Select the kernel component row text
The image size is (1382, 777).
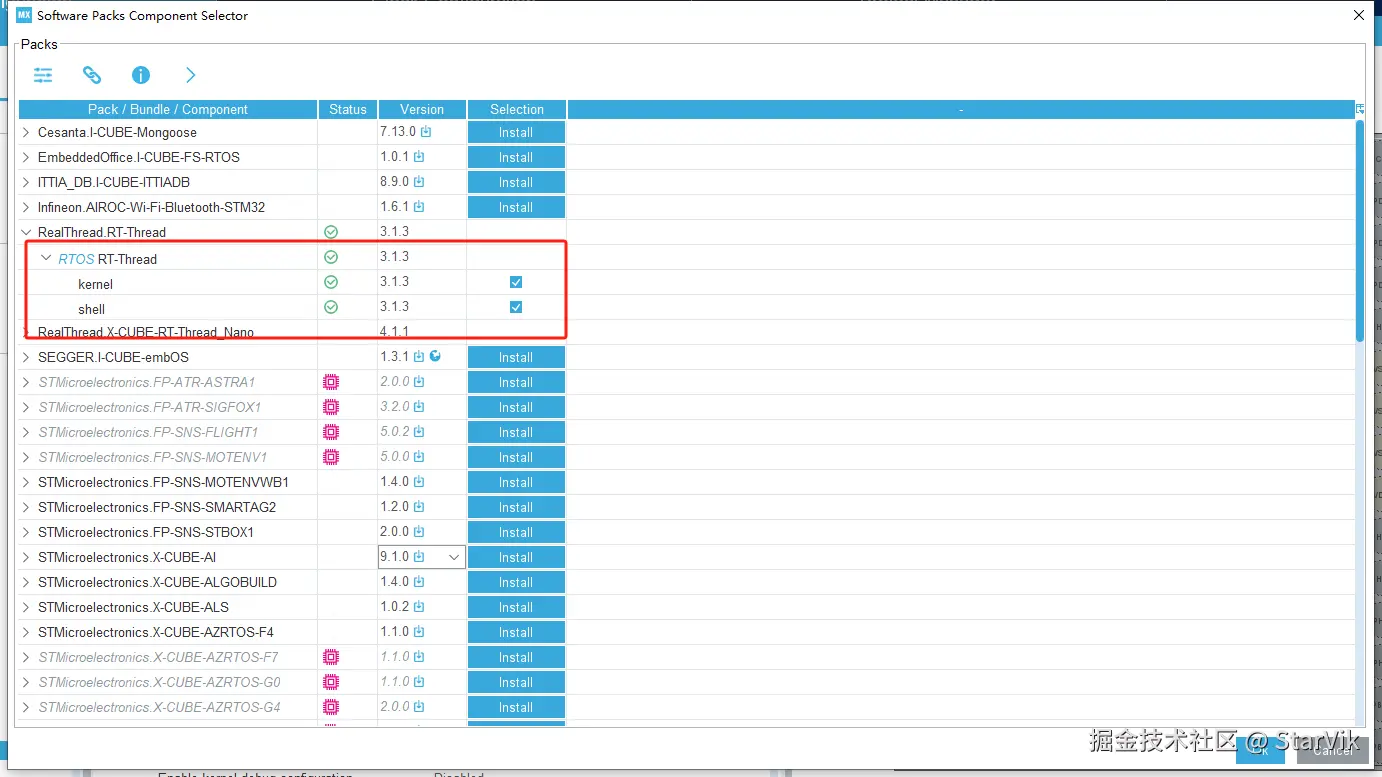(x=95, y=284)
